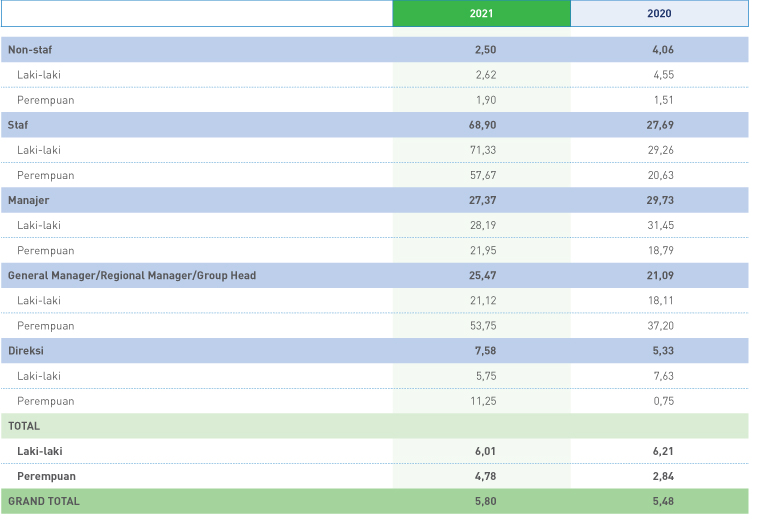Select value 7,63 in 2020 column
Screen dimensions: 757x527
tap(663, 376)
